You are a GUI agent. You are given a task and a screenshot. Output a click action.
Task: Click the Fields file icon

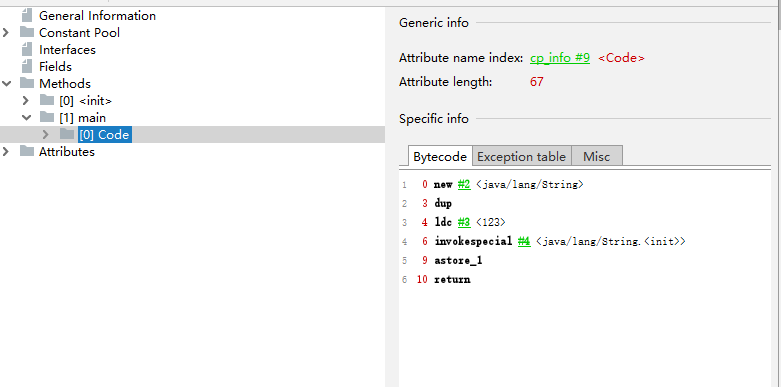pyautogui.click(x=27, y=66)
